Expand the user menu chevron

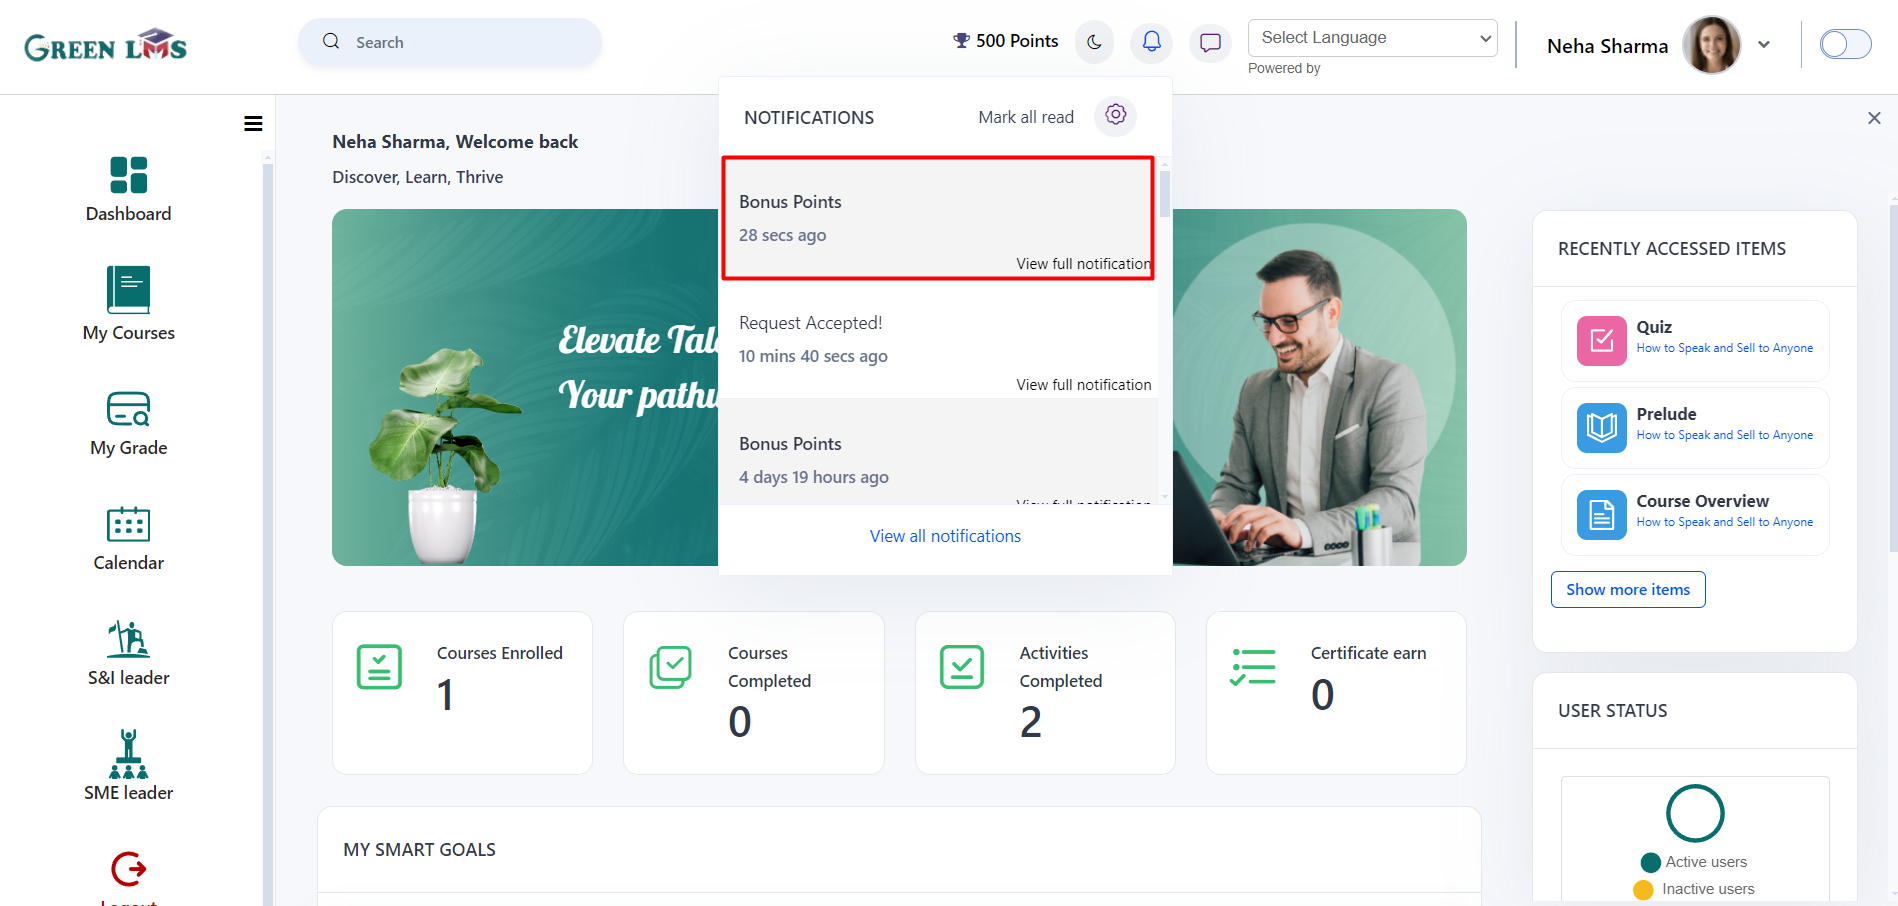point(1764,45)
